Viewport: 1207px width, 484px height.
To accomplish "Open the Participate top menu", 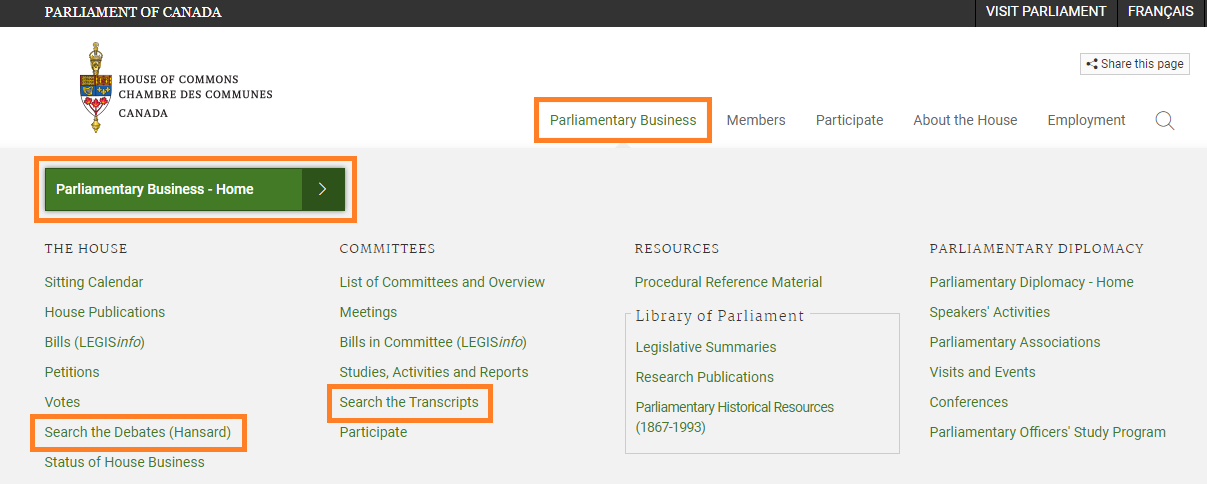I will tap(849, 120).
